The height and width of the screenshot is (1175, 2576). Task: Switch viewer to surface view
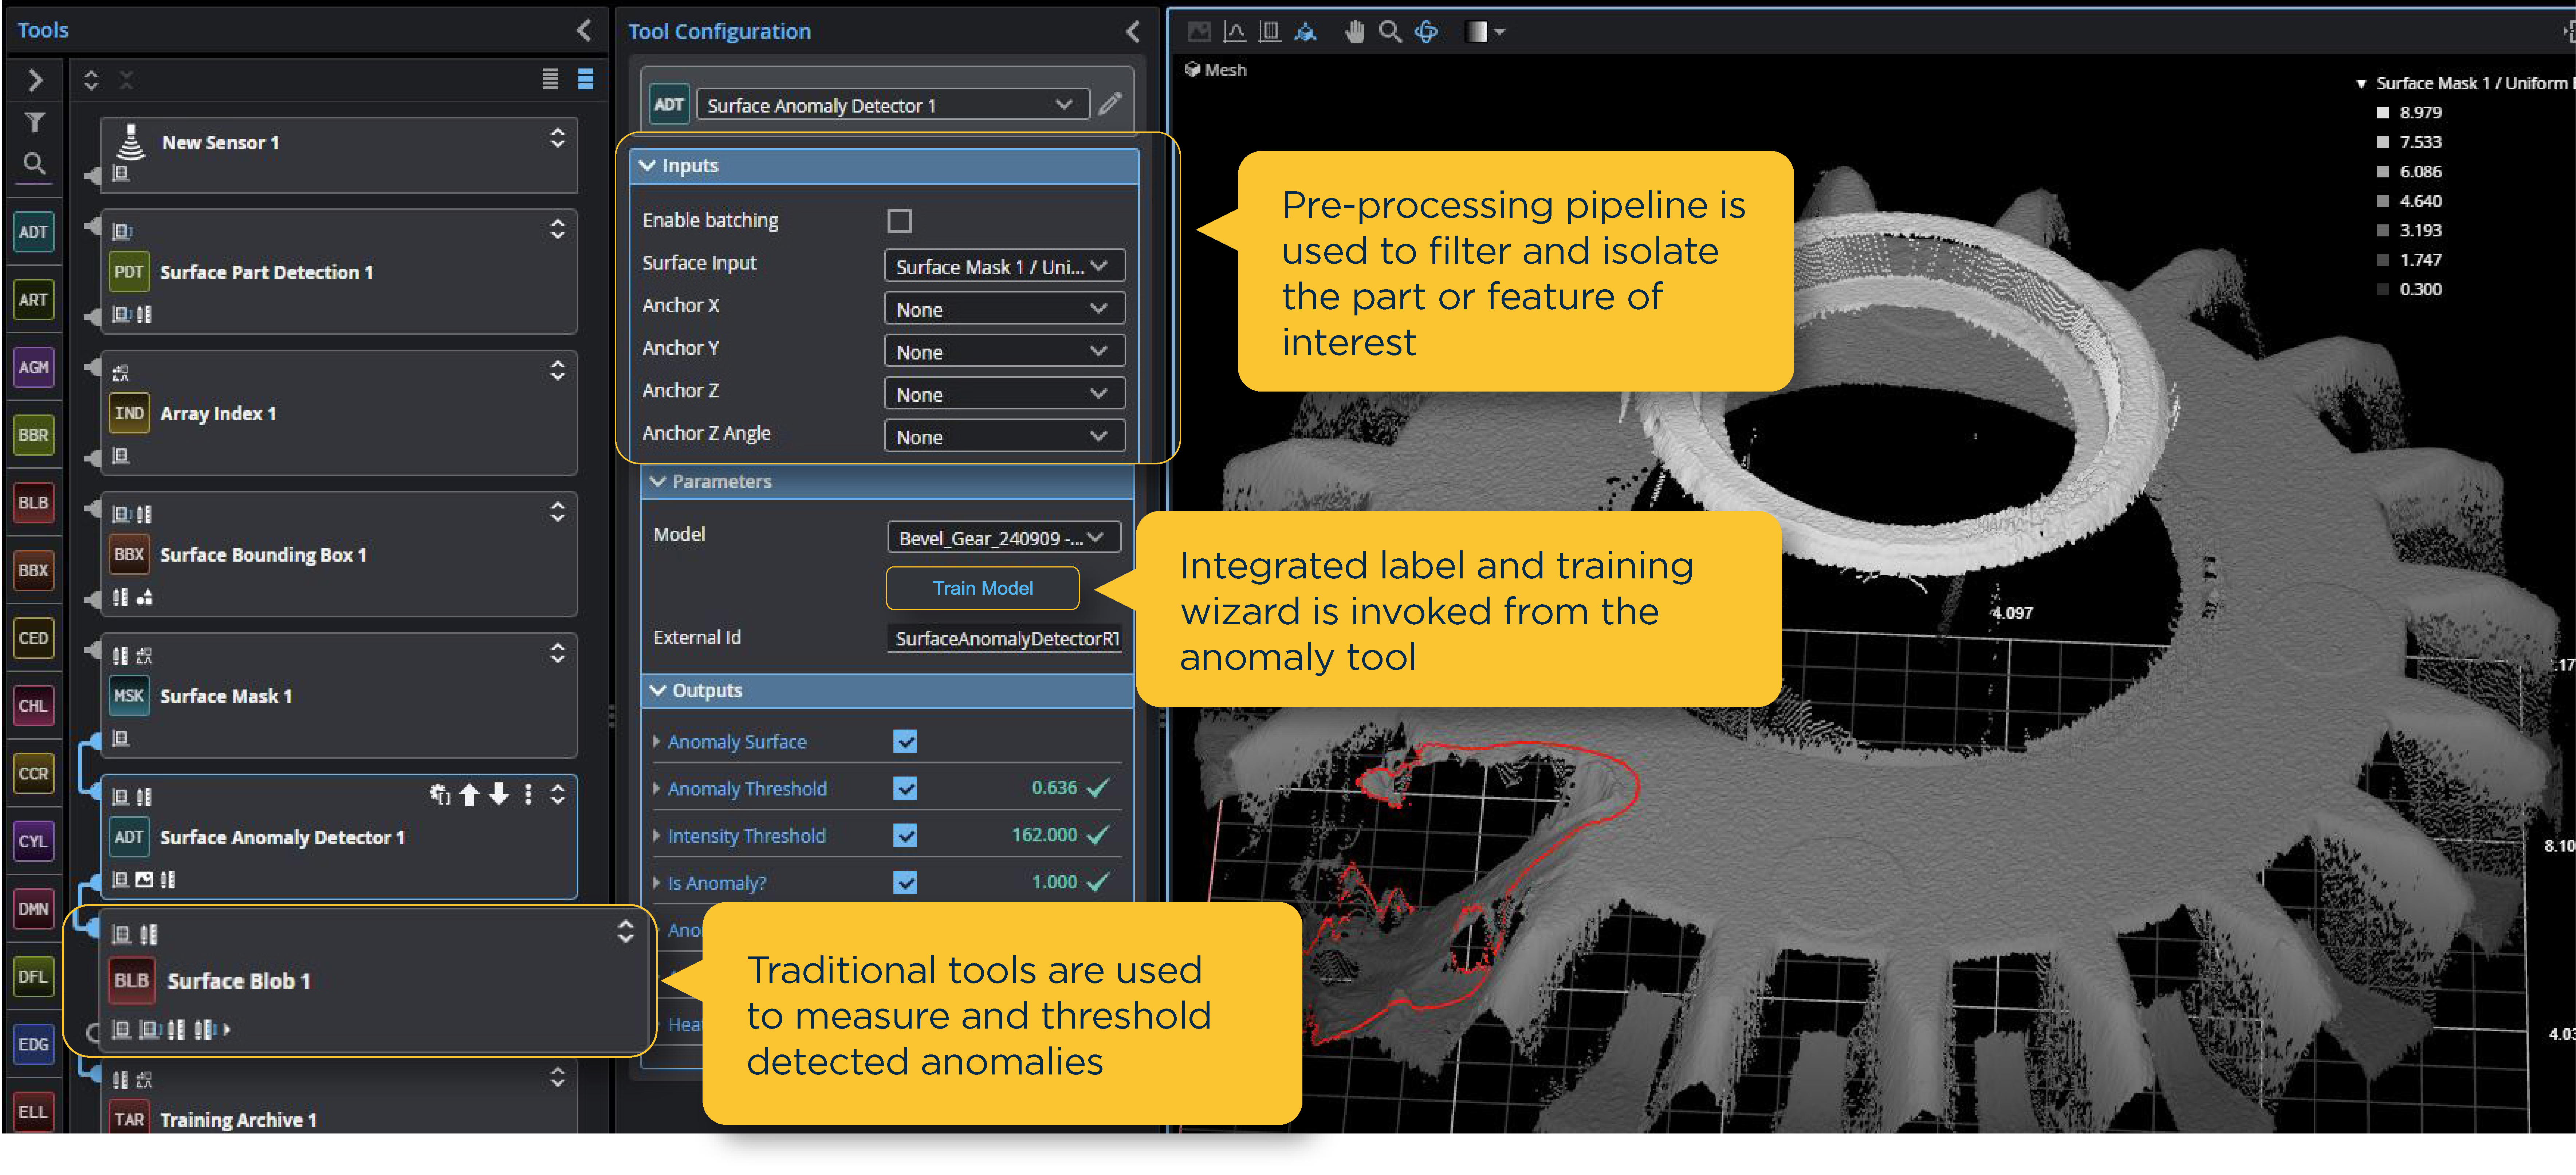1270,32
